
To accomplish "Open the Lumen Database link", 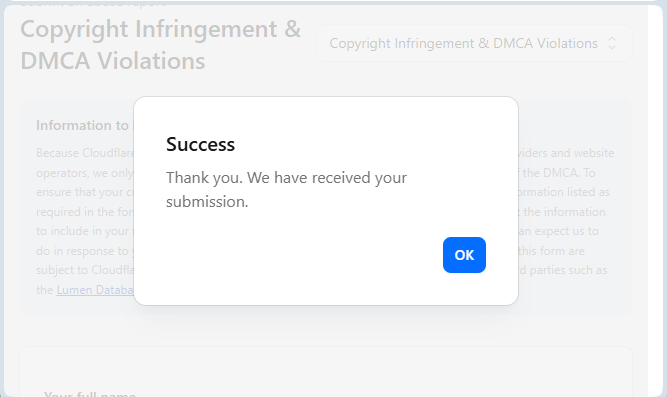I will pos(95,290).
